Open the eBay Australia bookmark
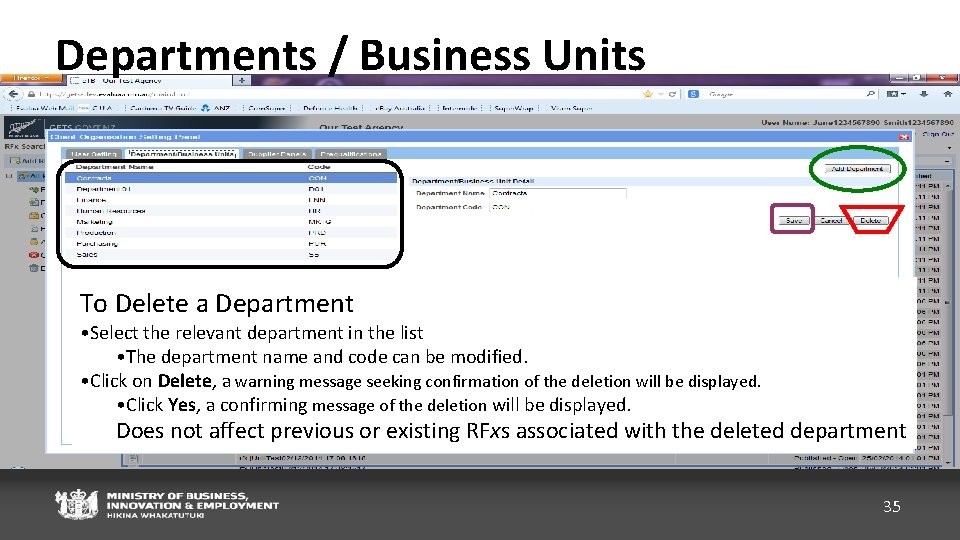 pos(401,108)
